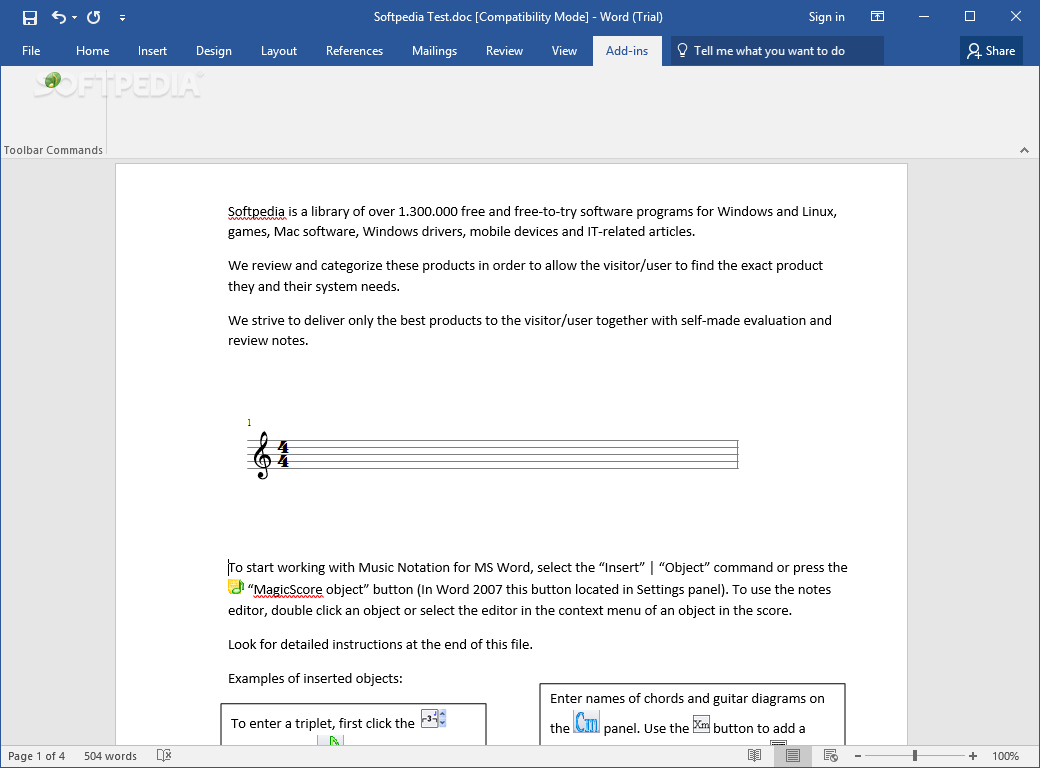The image size is (1040, 768).
Task: Open the File menu
Action: coord(31,51)
